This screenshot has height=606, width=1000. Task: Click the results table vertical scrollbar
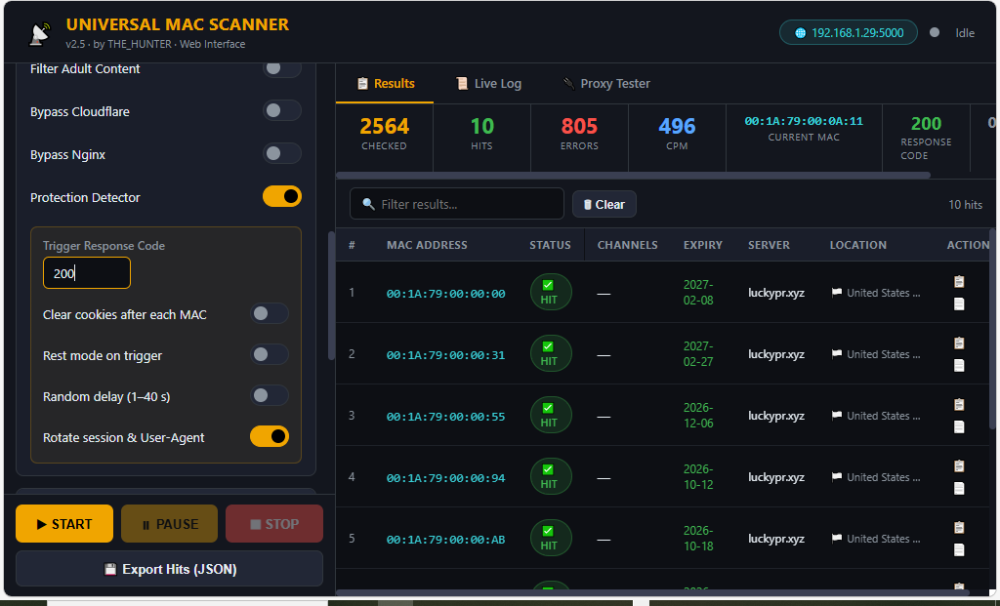(992, 329)
